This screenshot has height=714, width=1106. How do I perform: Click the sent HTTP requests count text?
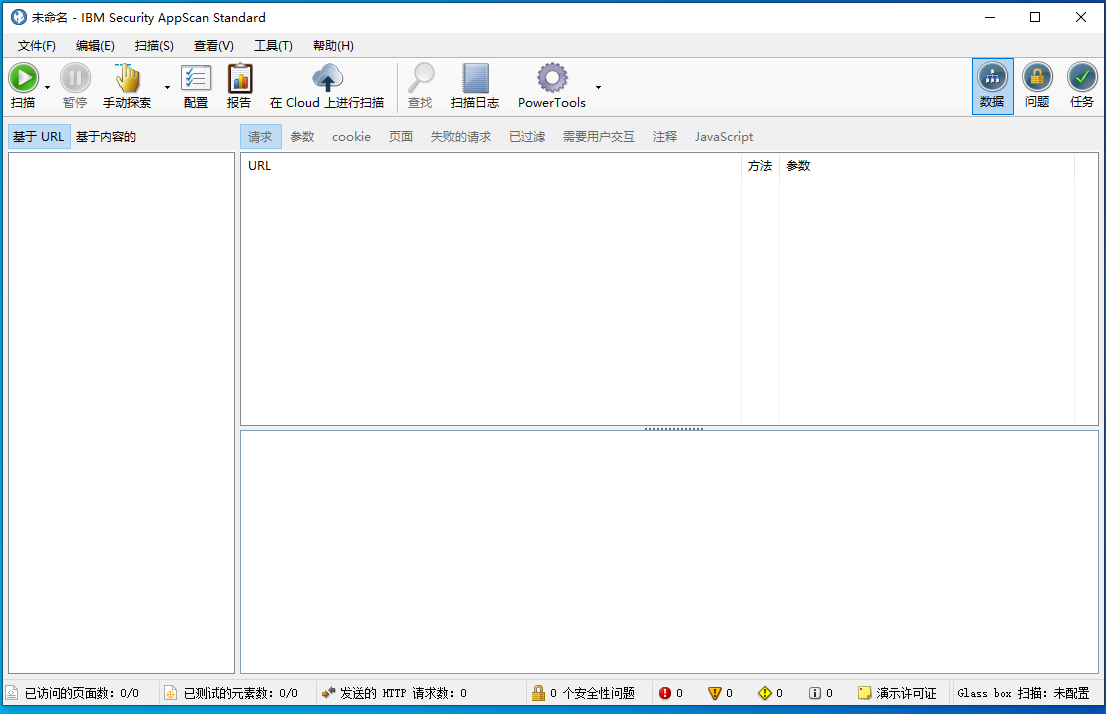[x=403, y=694]
